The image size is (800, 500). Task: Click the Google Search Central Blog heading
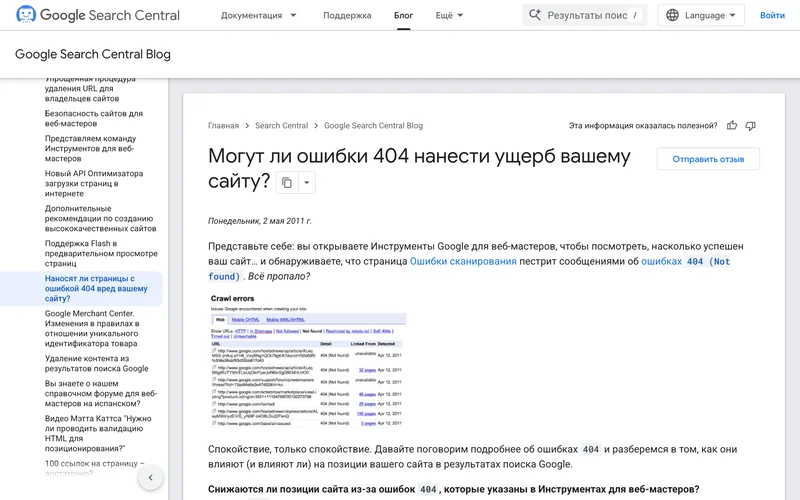tap(93, 54)
